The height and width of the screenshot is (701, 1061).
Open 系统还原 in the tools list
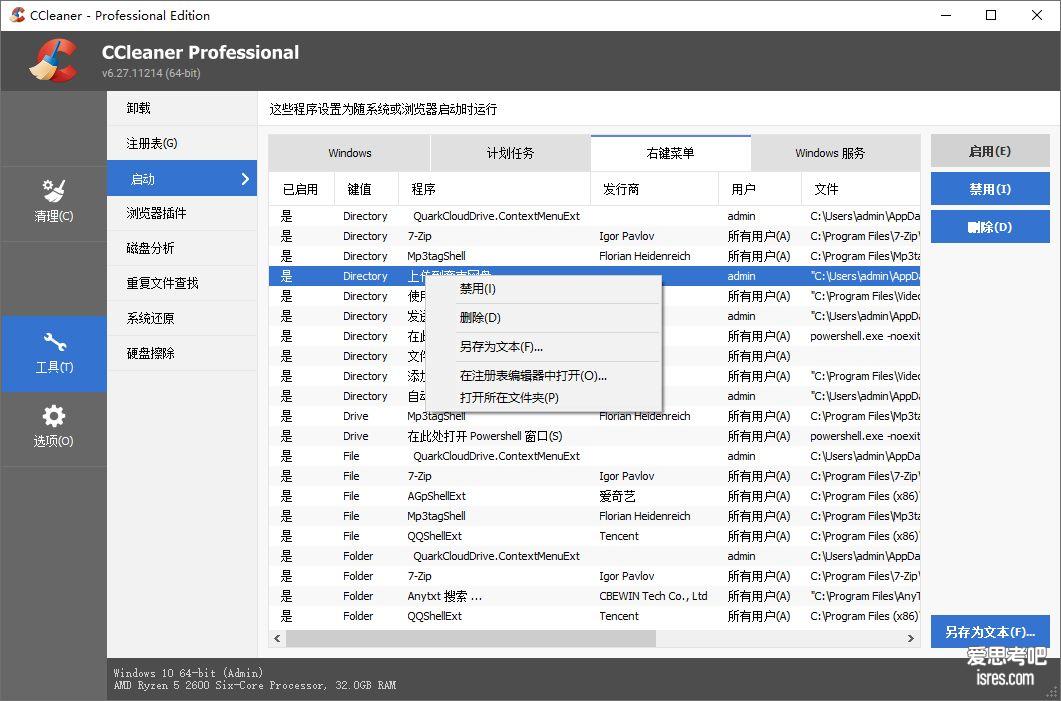pyautogui.click(x=182, y=319)
